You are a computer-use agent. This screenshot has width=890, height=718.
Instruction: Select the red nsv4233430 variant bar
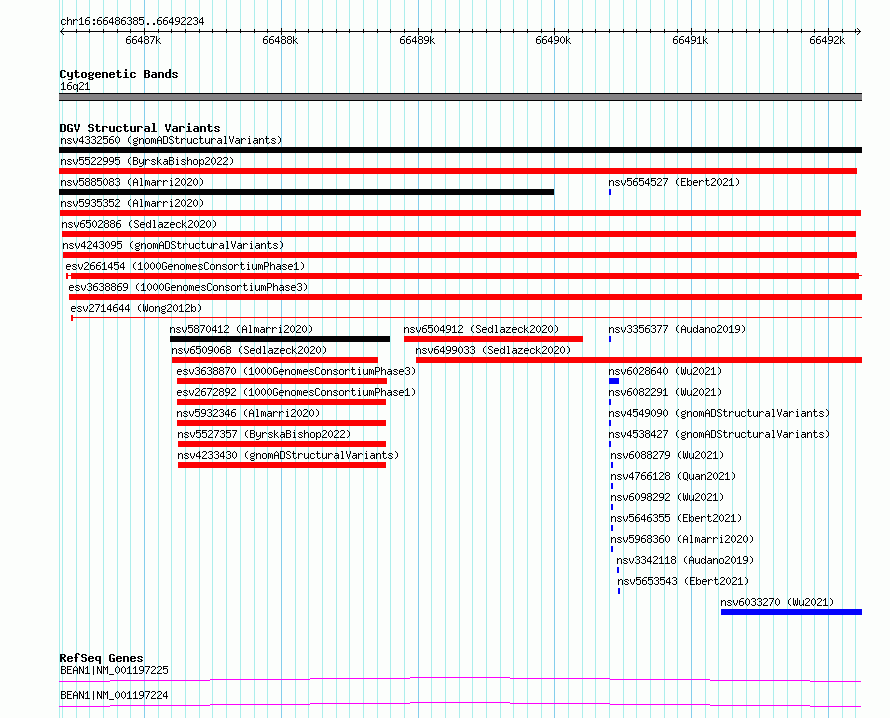point(282,465)
